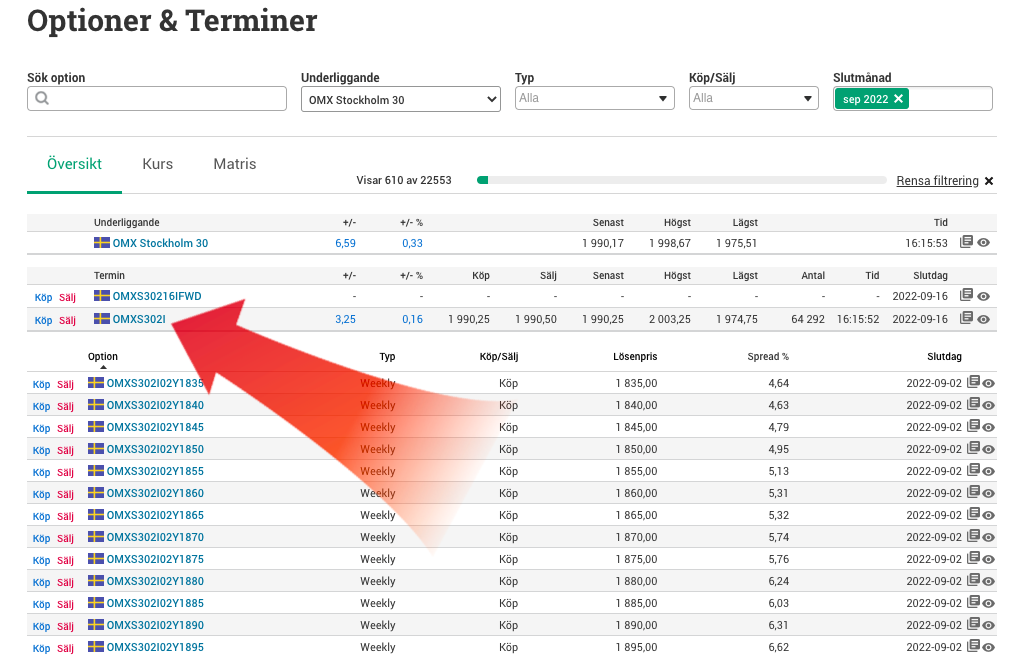
Task: Toggle the eye watch icon for OMXS302I
Action: 984,320
